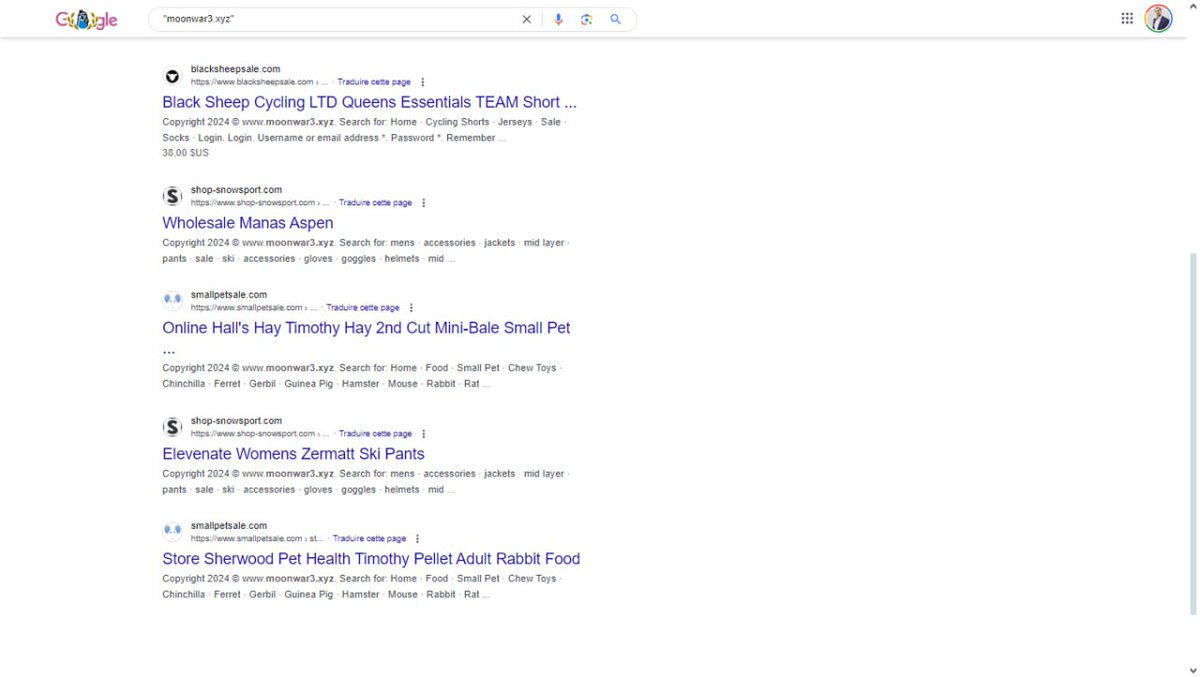Viewport: 1200px width, 677px height.
Task: Open more options for Hall's Hay Timothy result
Action: [411, 308]
